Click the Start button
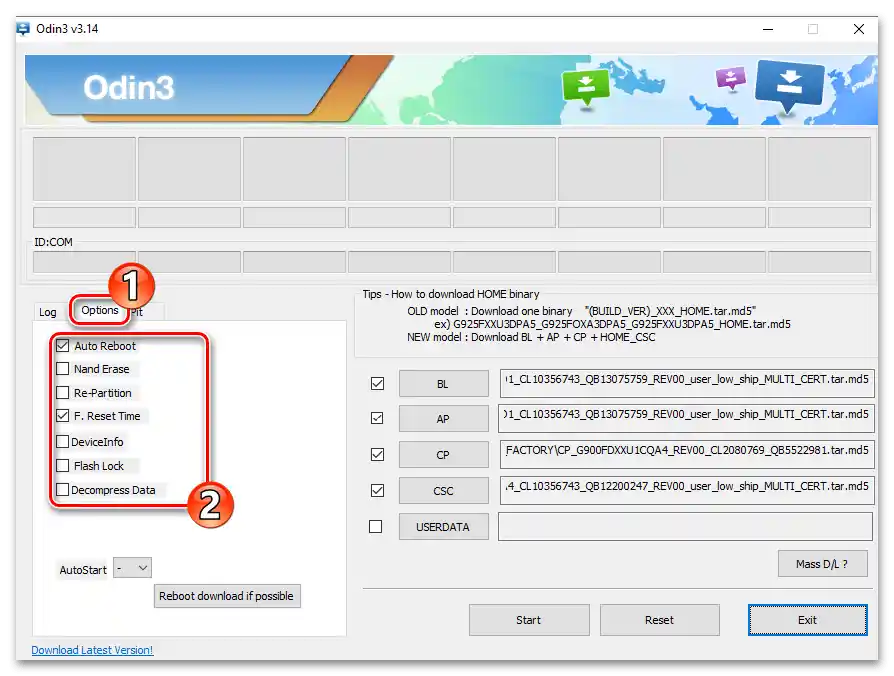Viewport: 894px width, 676px height. pos(529,620)
